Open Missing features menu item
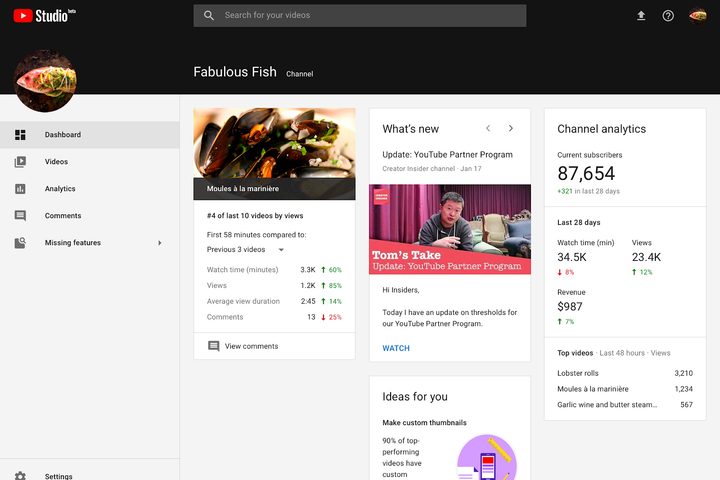720x480 pixels. pyautogui.click(x=90, y=243)
